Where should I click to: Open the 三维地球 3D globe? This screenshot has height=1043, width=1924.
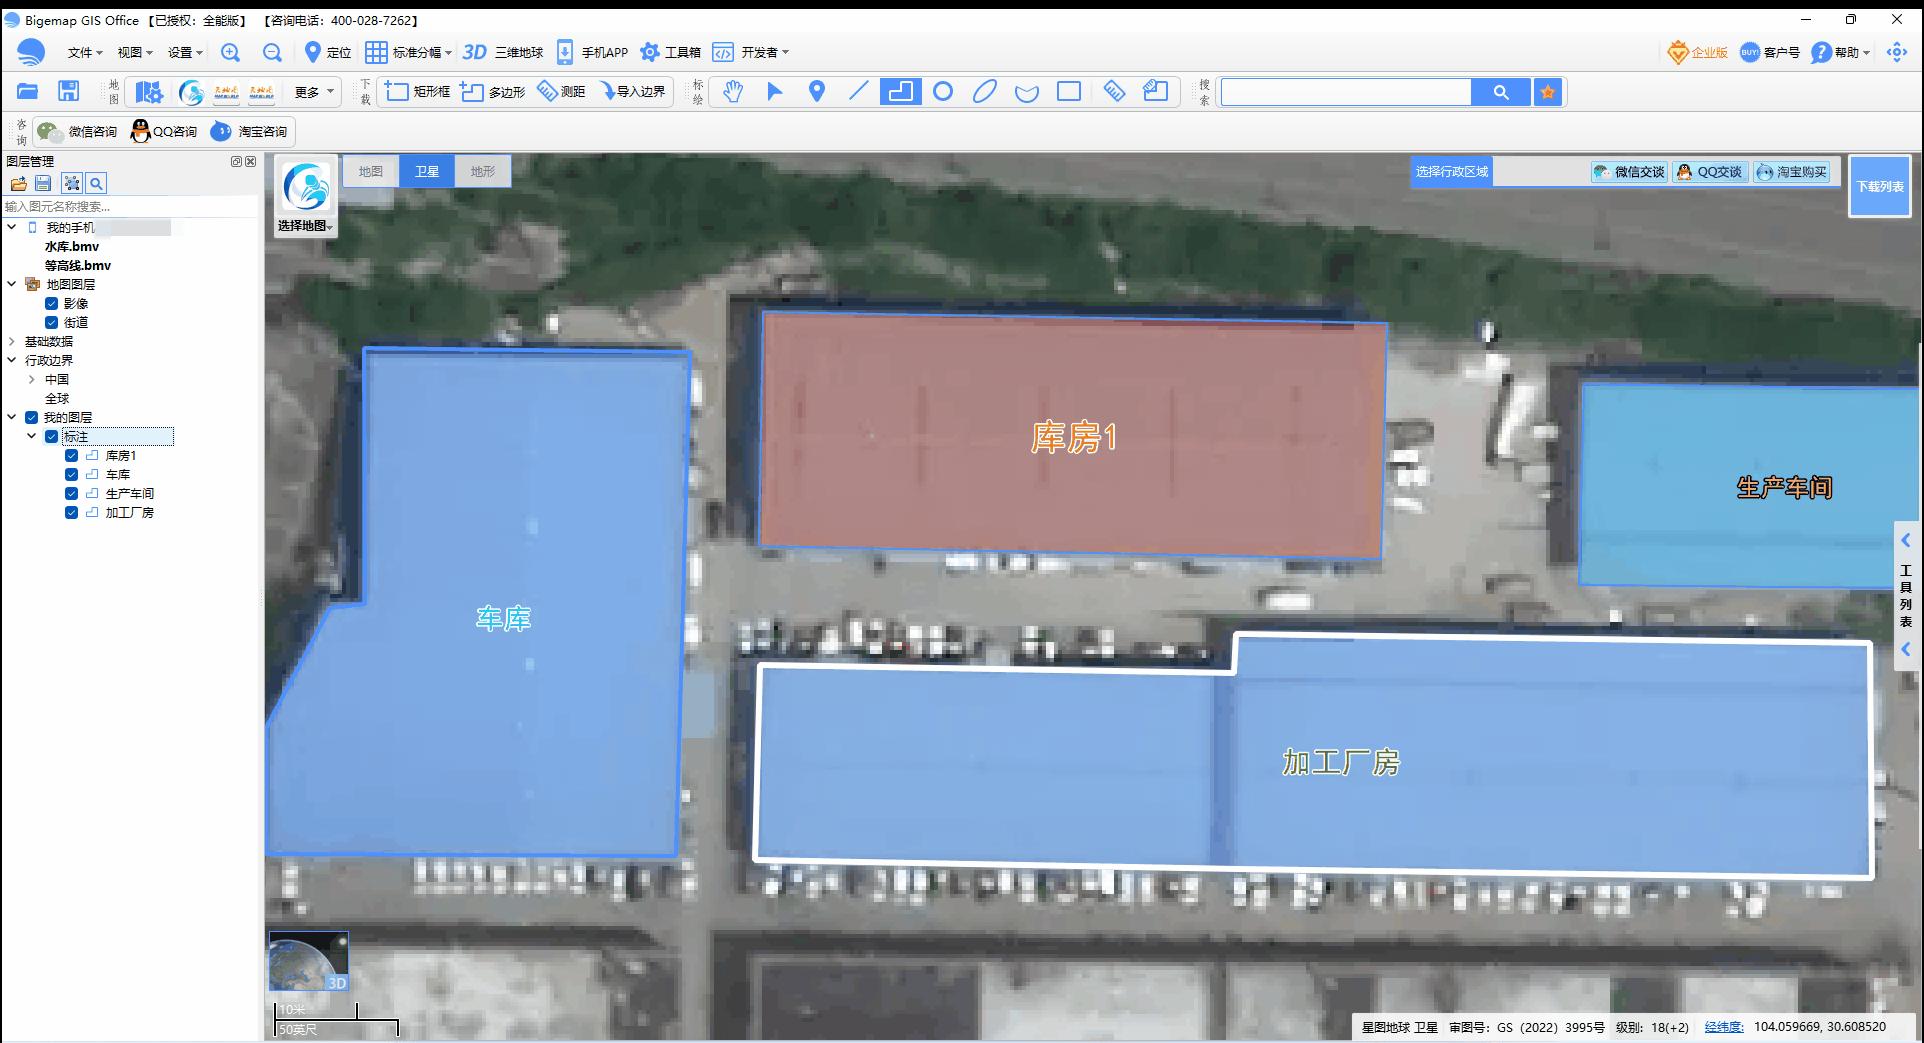pos(503,52)
